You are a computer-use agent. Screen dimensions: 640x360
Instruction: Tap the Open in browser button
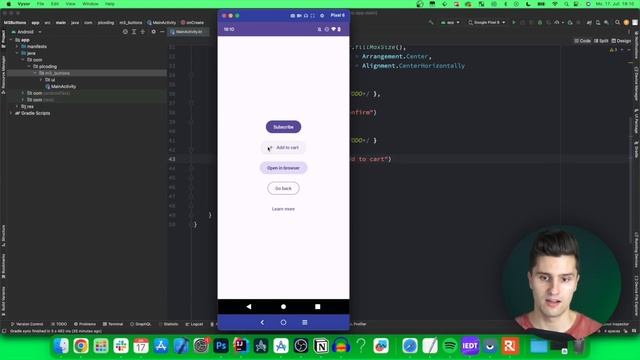283,168
